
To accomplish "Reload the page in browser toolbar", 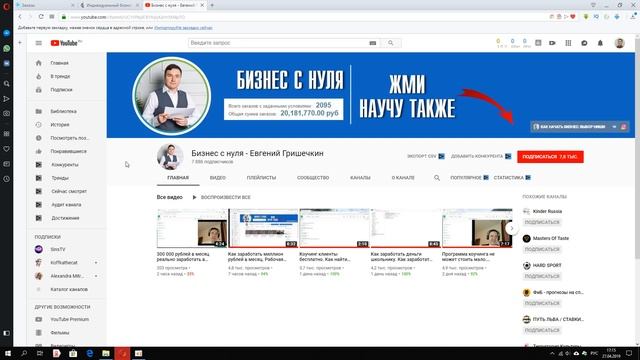I will (x=41, y=17).
